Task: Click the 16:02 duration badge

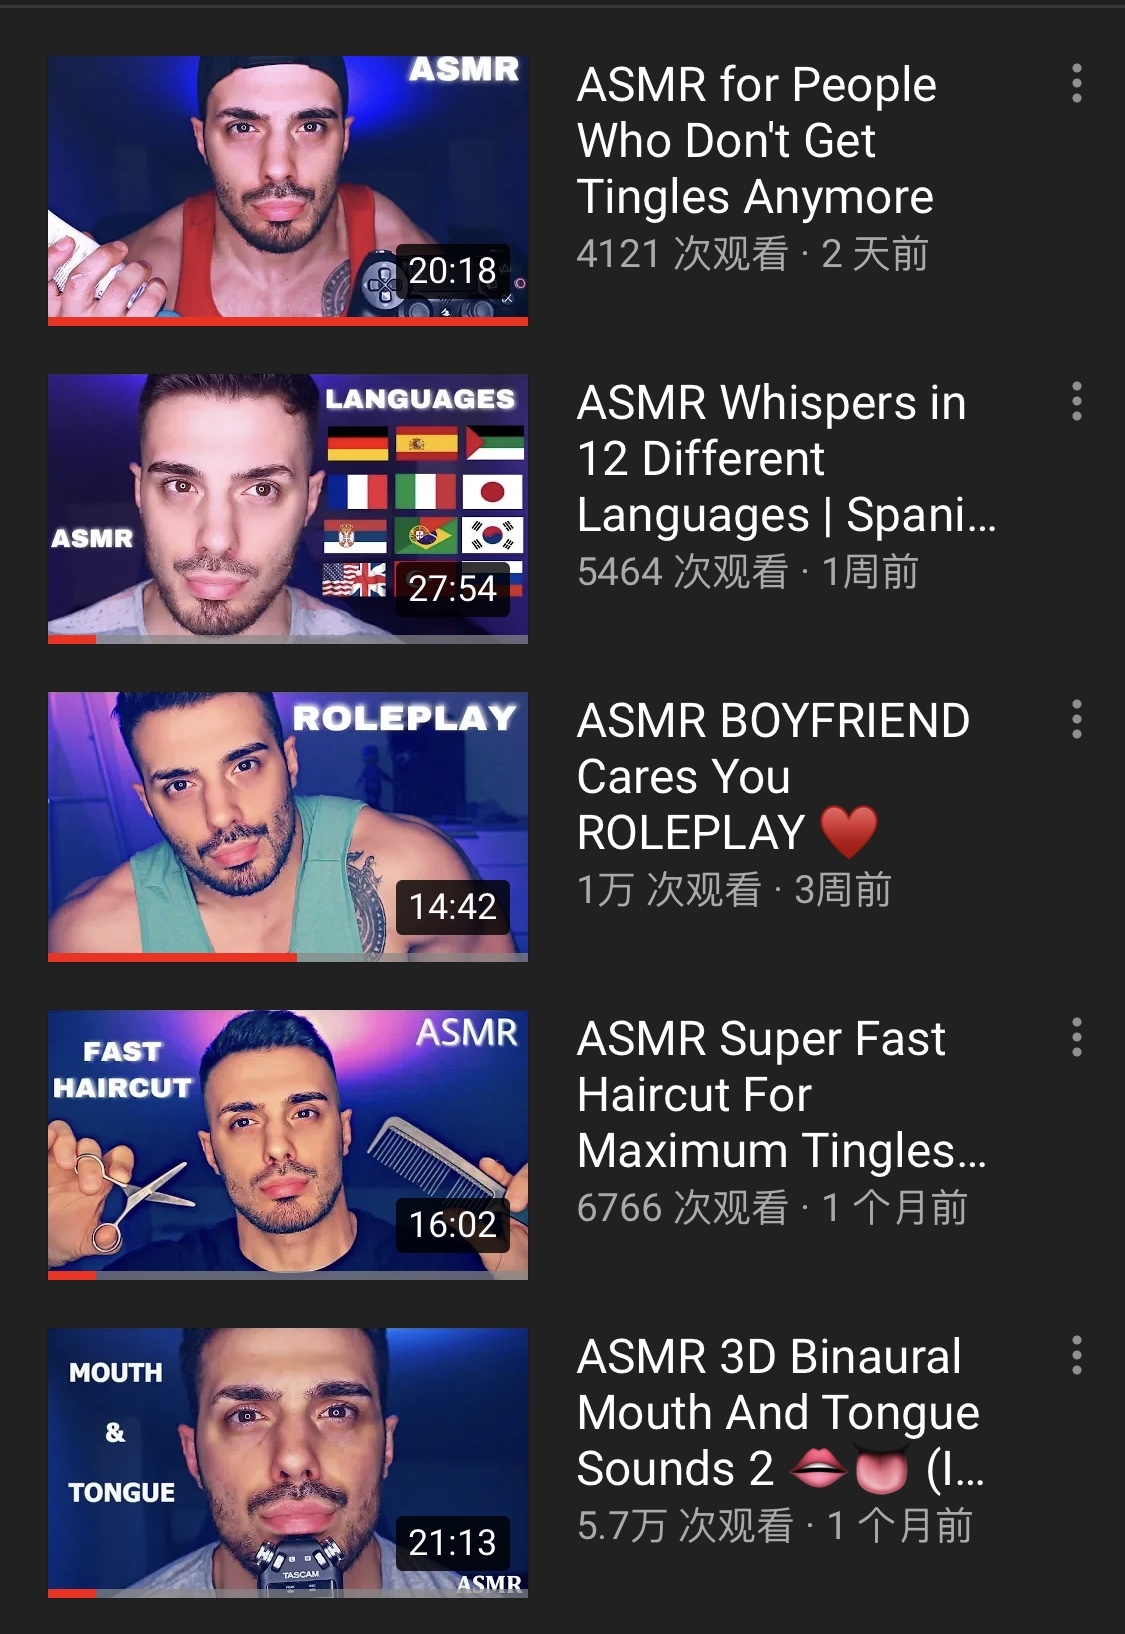Action: [452, 1225]
